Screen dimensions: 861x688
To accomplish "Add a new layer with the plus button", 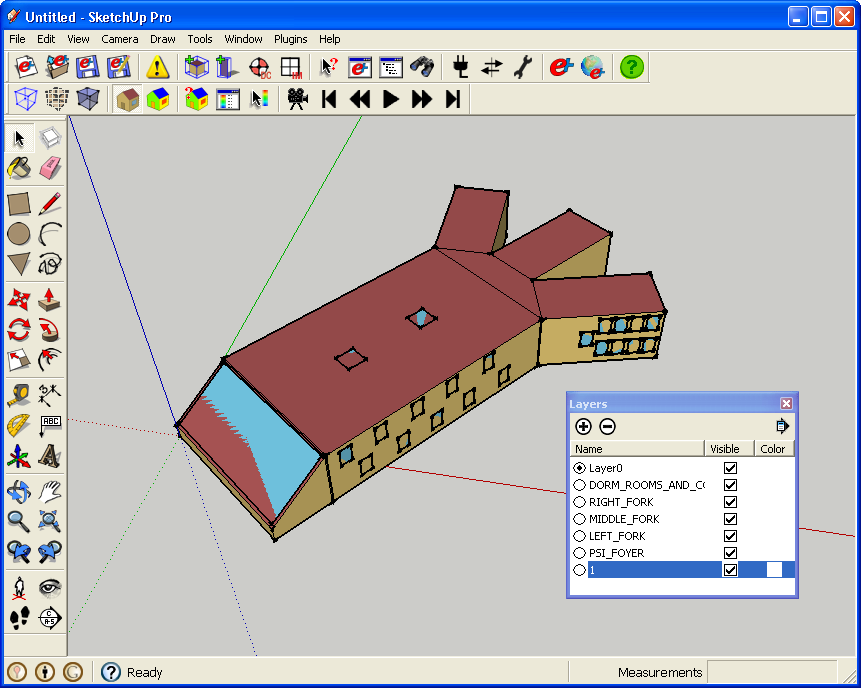I will (x=583, y=426).
